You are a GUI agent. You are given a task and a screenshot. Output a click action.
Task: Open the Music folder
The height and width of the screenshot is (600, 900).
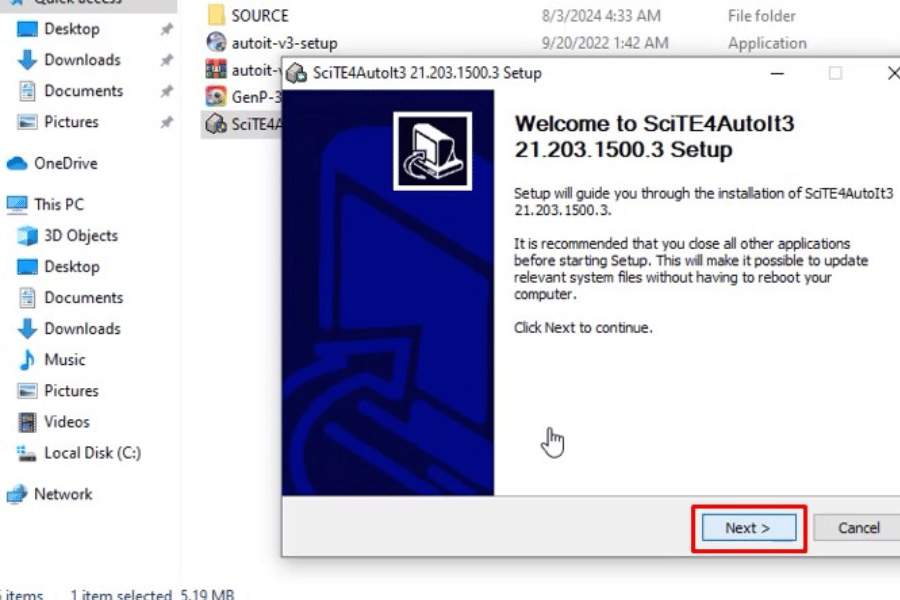coord(64,359)
